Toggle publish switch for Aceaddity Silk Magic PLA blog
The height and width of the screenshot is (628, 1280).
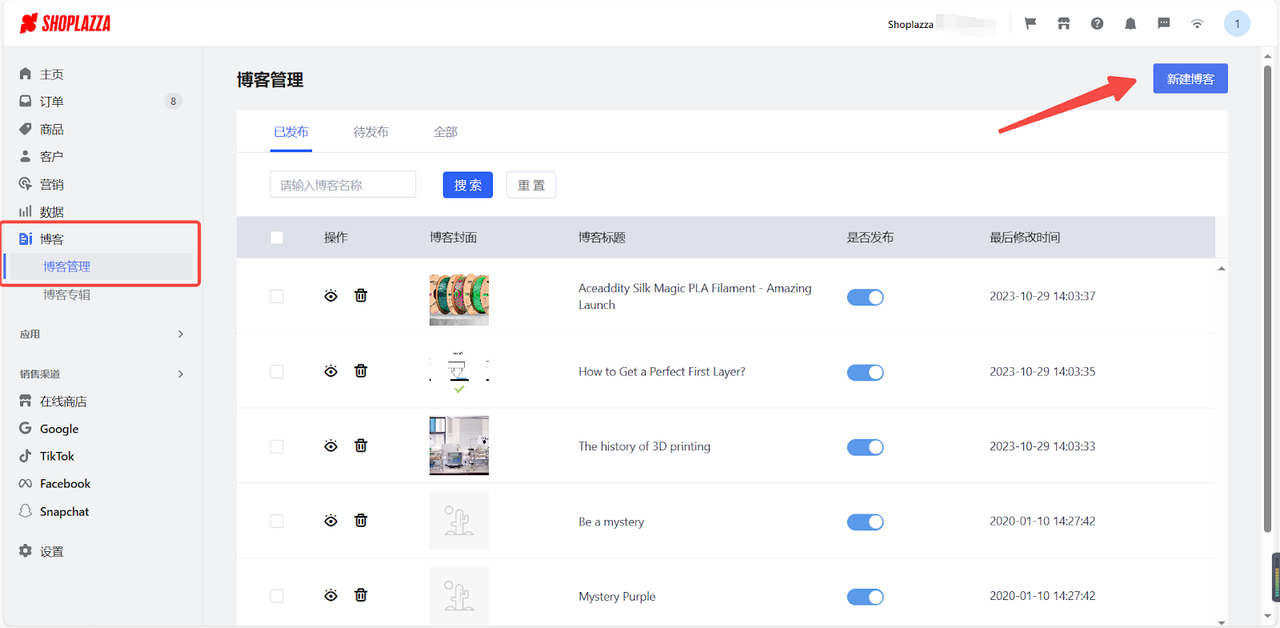pos(865,297)
